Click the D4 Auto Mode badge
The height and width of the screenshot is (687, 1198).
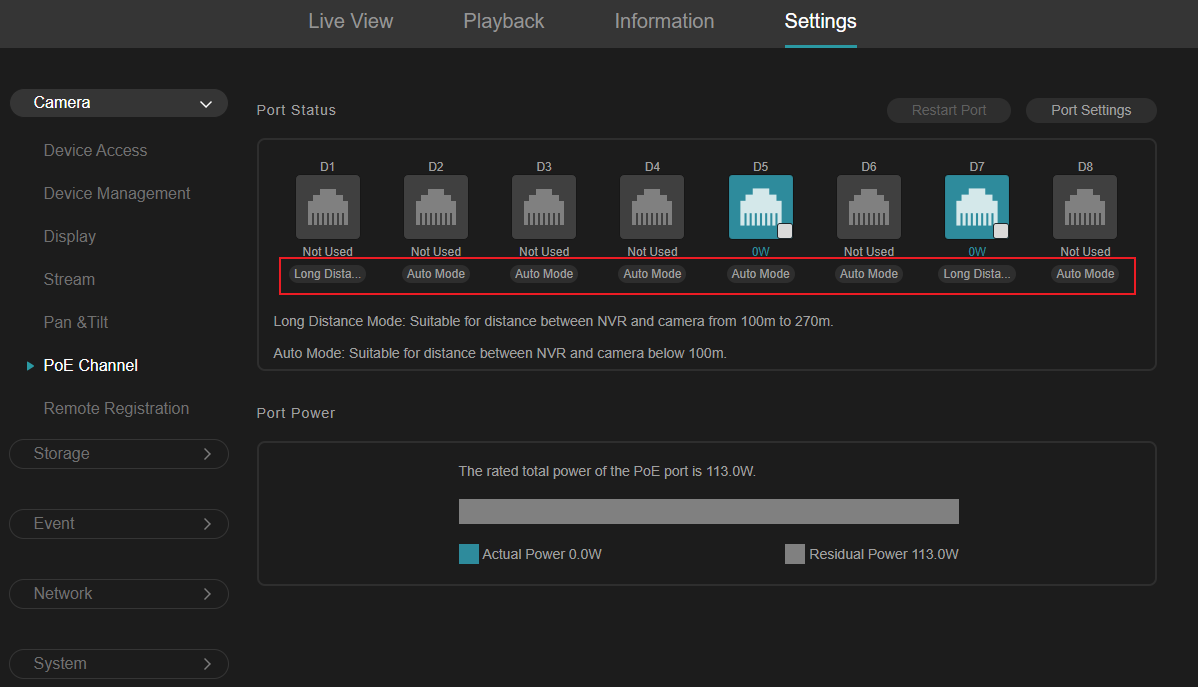click(652, 274)
